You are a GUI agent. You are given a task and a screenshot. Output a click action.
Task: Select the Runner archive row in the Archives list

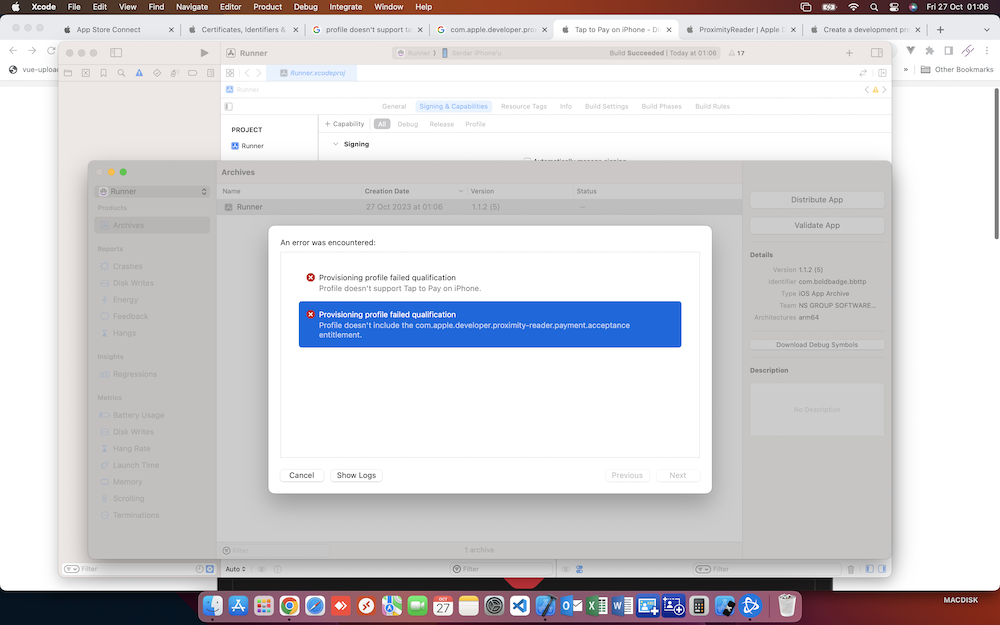[x=479, y=207]
